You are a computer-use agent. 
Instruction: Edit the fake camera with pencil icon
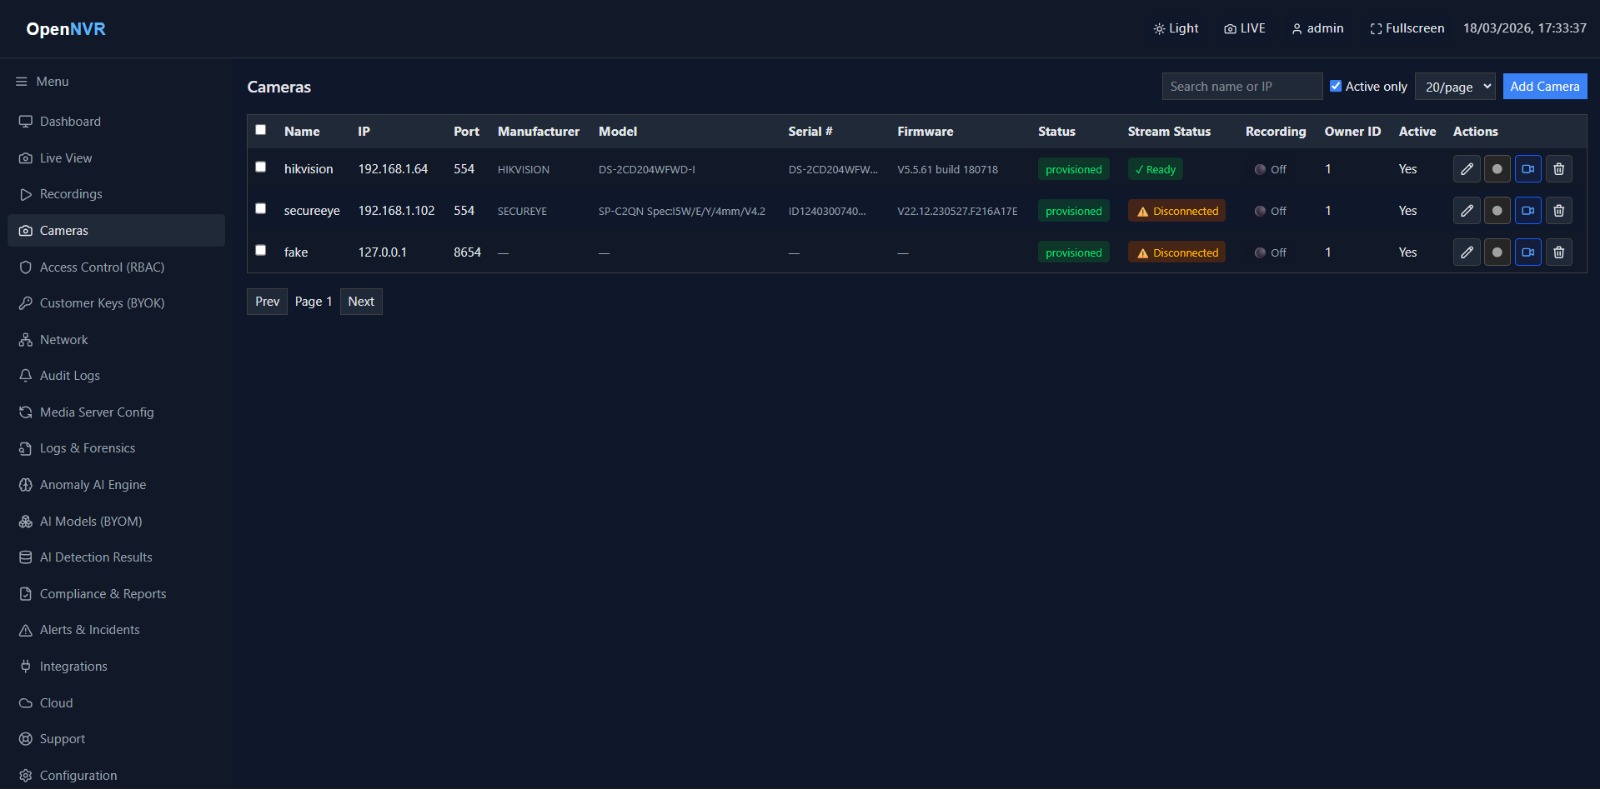[x=1466, y=252]
